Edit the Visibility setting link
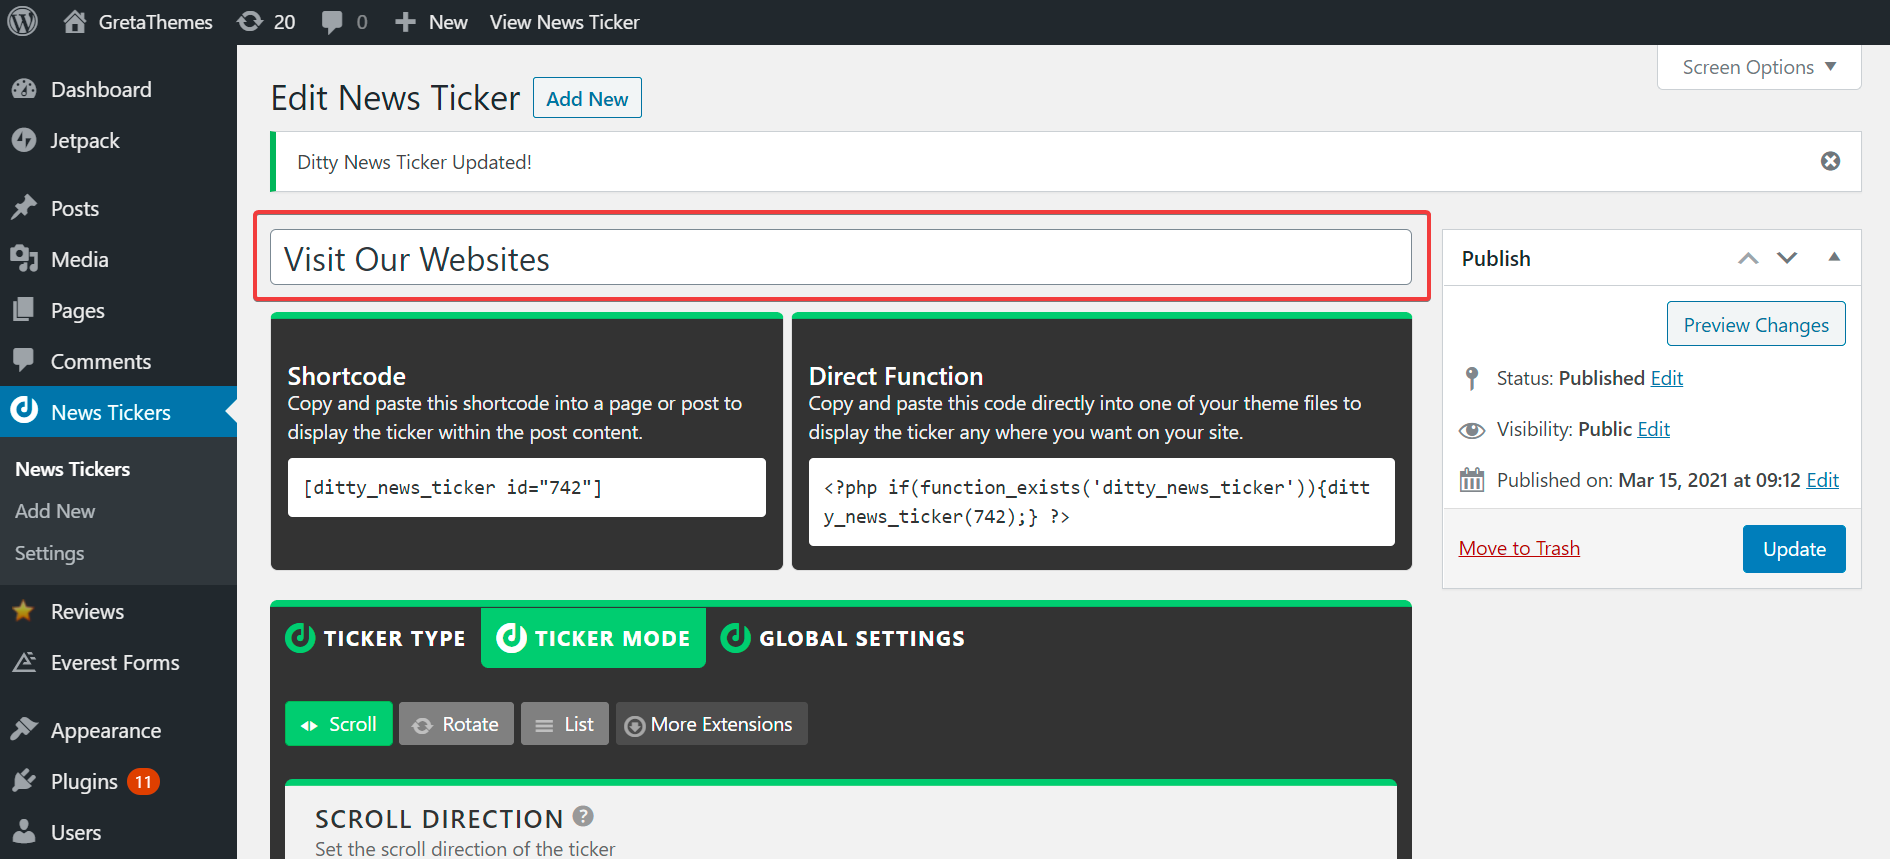 coord(1654,429)
